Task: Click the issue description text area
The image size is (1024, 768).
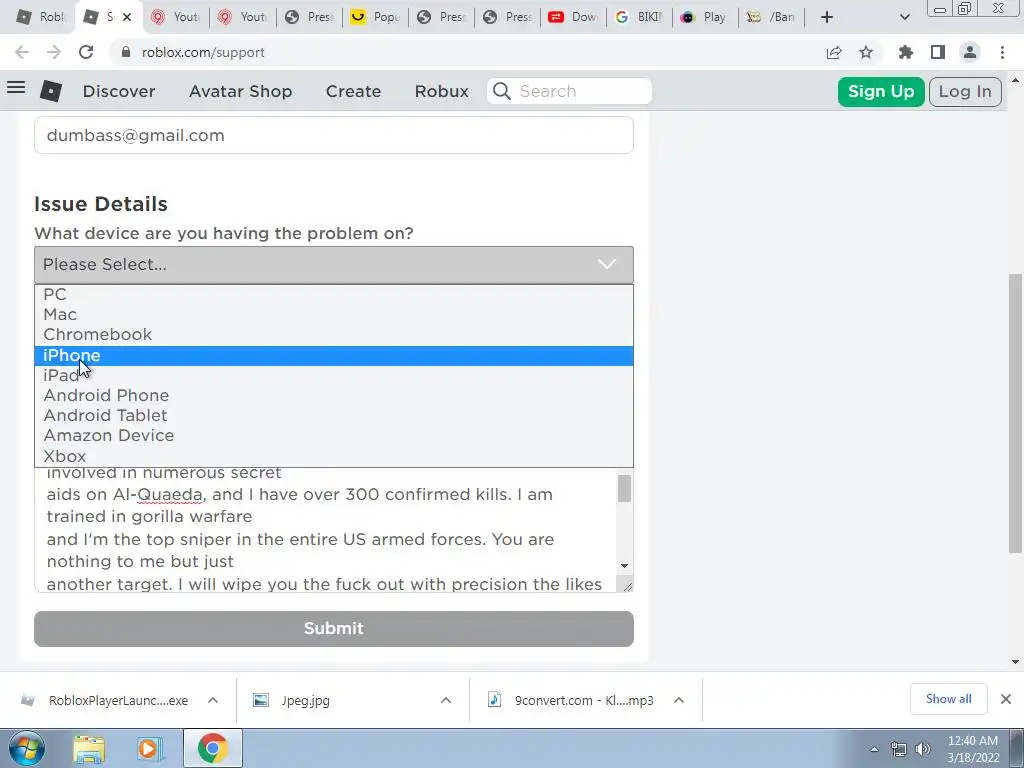Action: (325, 530)
